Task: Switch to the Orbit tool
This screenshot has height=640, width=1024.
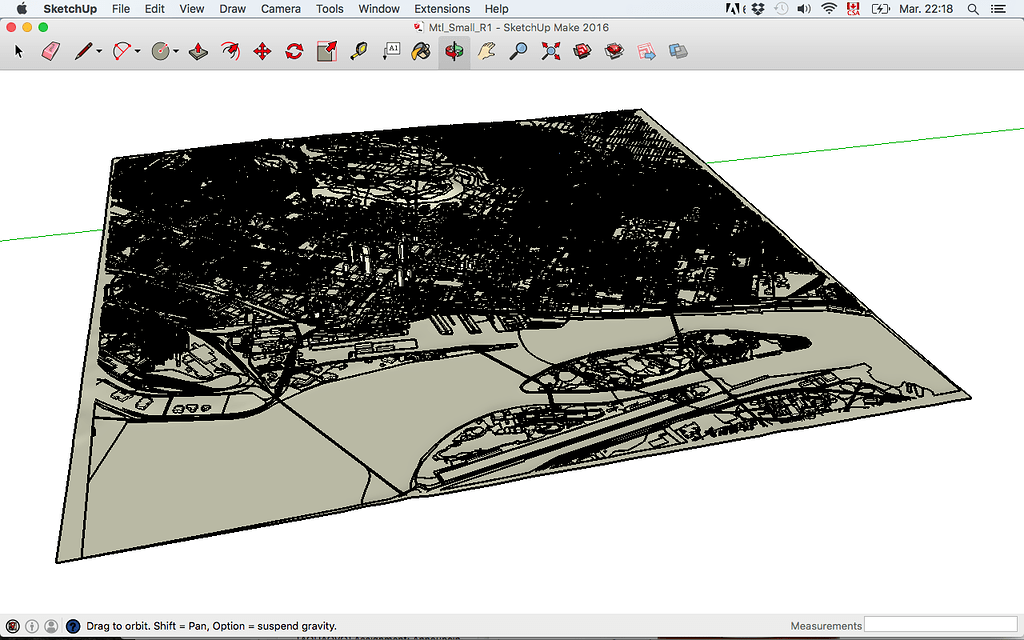Action: (454, 51)
